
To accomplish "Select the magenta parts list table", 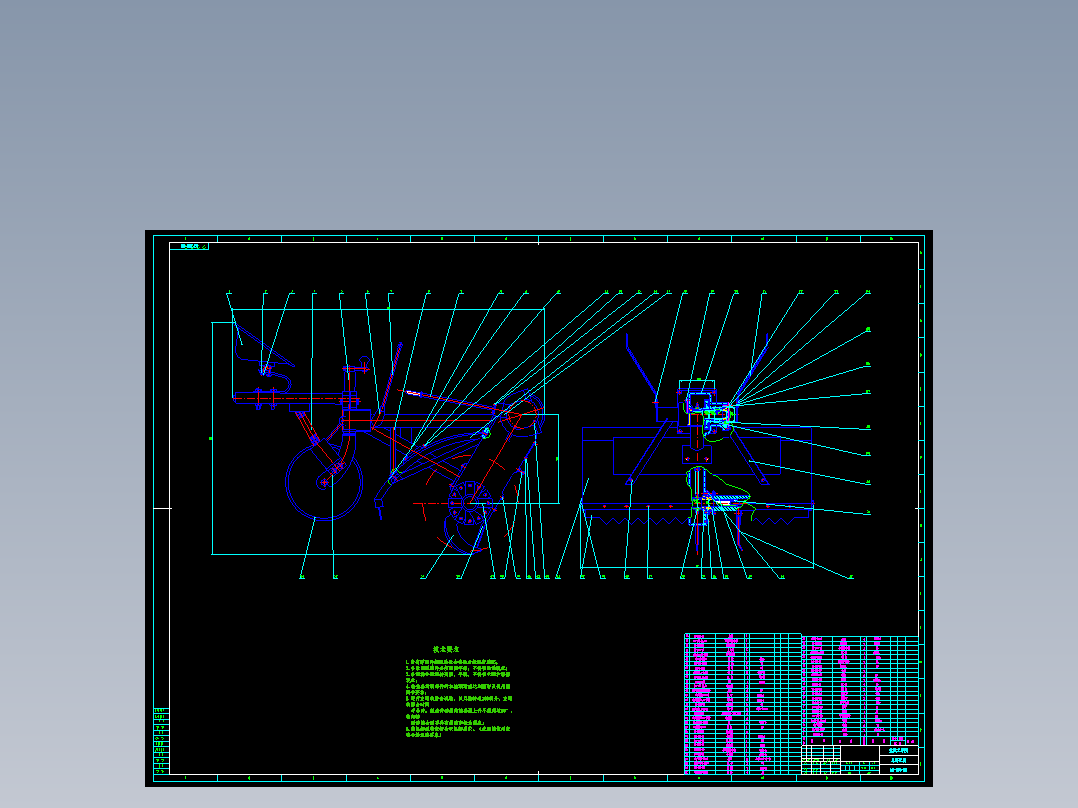I will click(802, 703).
